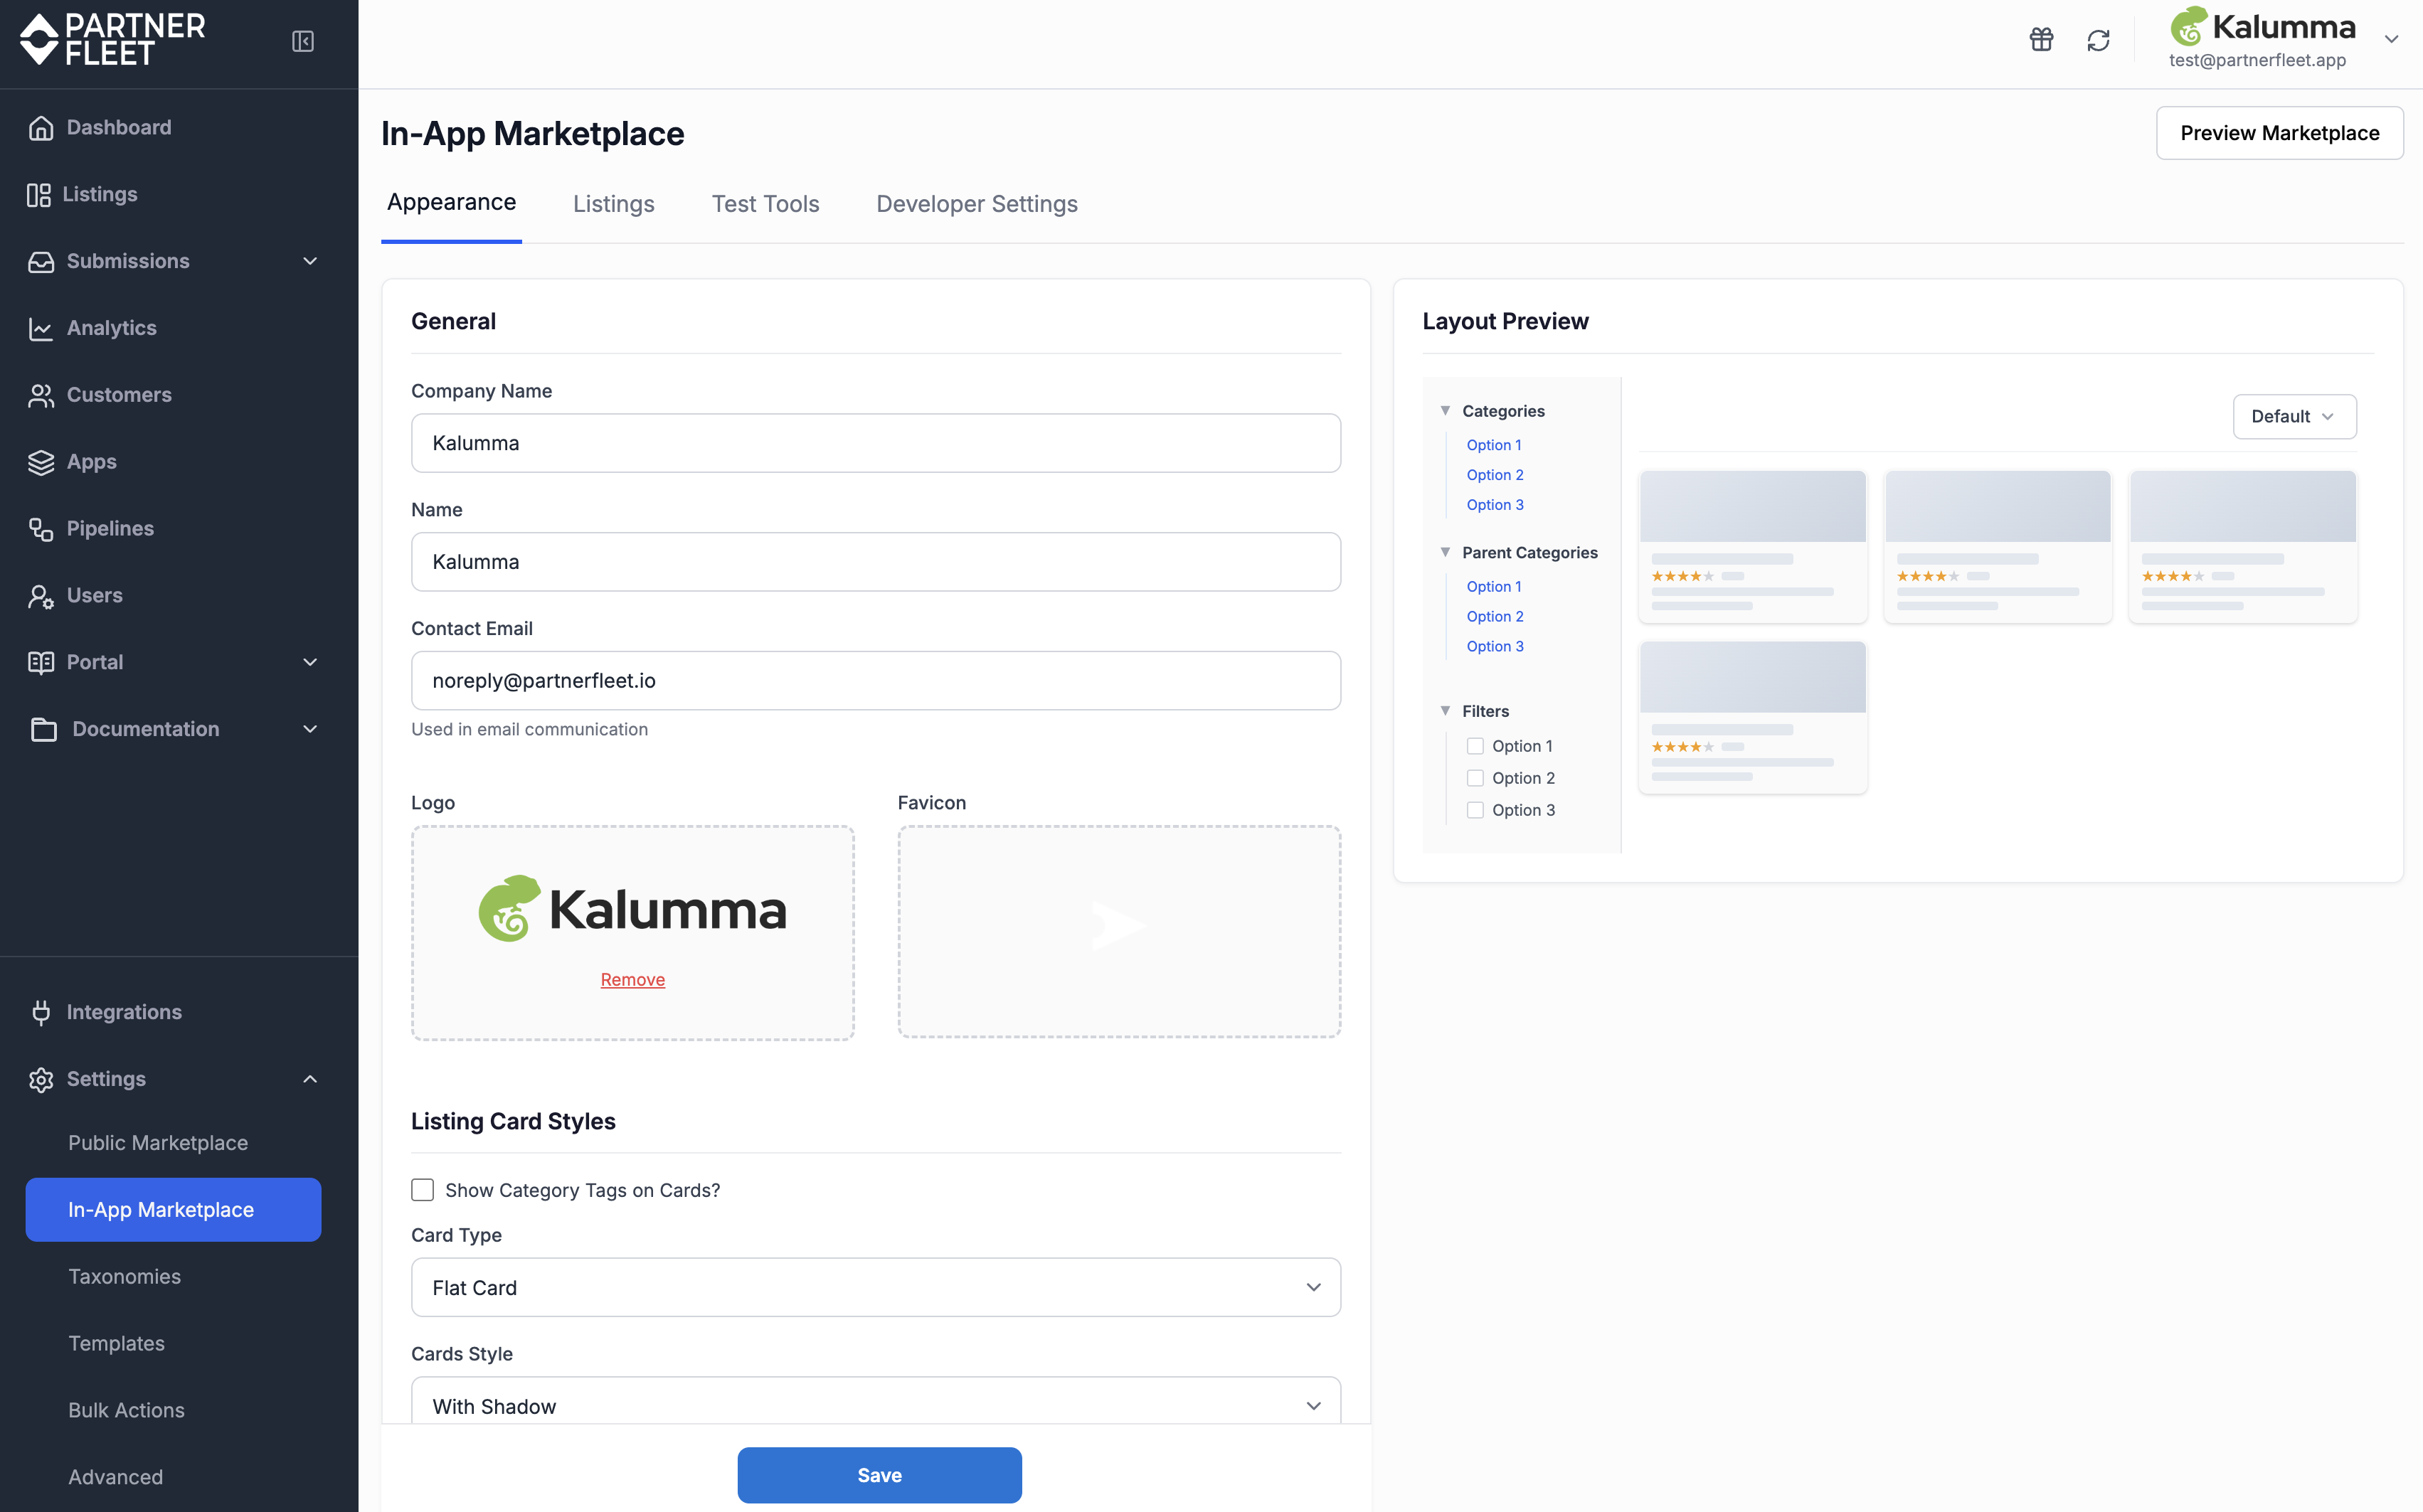The height and width of the screenshot is (1512, 2423).
Task: Click the Kalumma logo image in upload box
Action: tap(632, 909)
